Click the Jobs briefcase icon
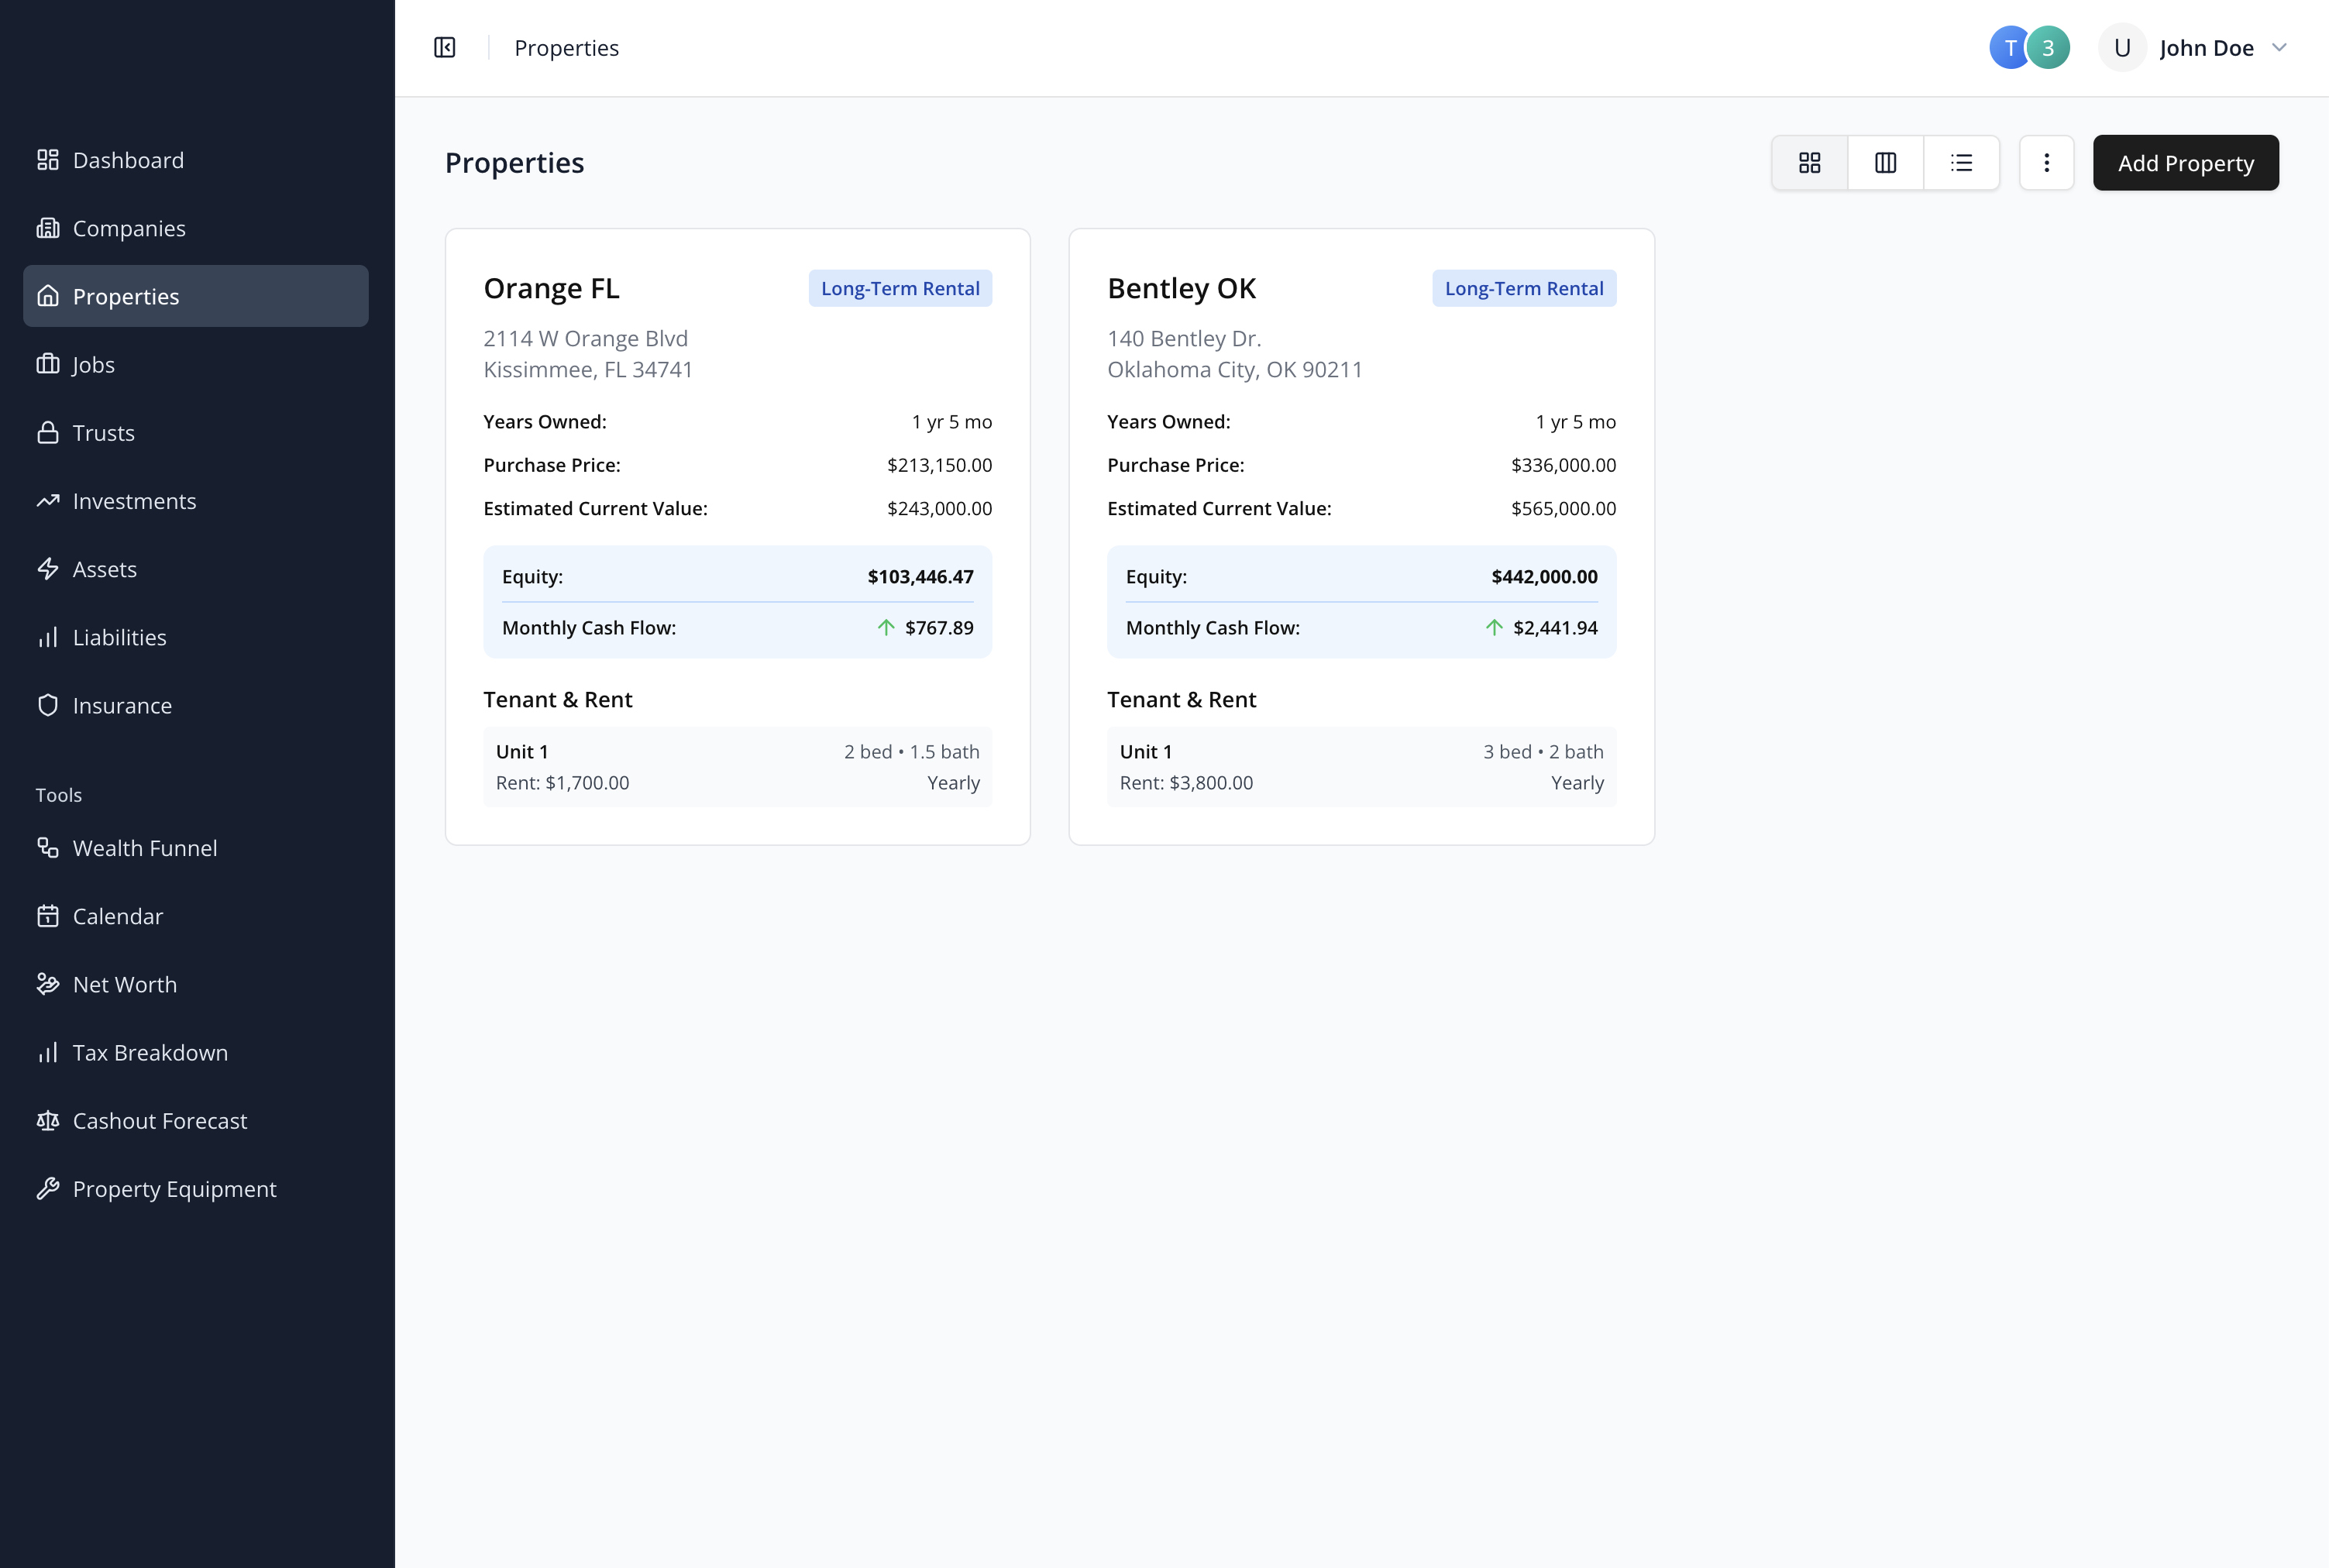This screenshot has width=2329, height=1568. (x=48, y=364)
